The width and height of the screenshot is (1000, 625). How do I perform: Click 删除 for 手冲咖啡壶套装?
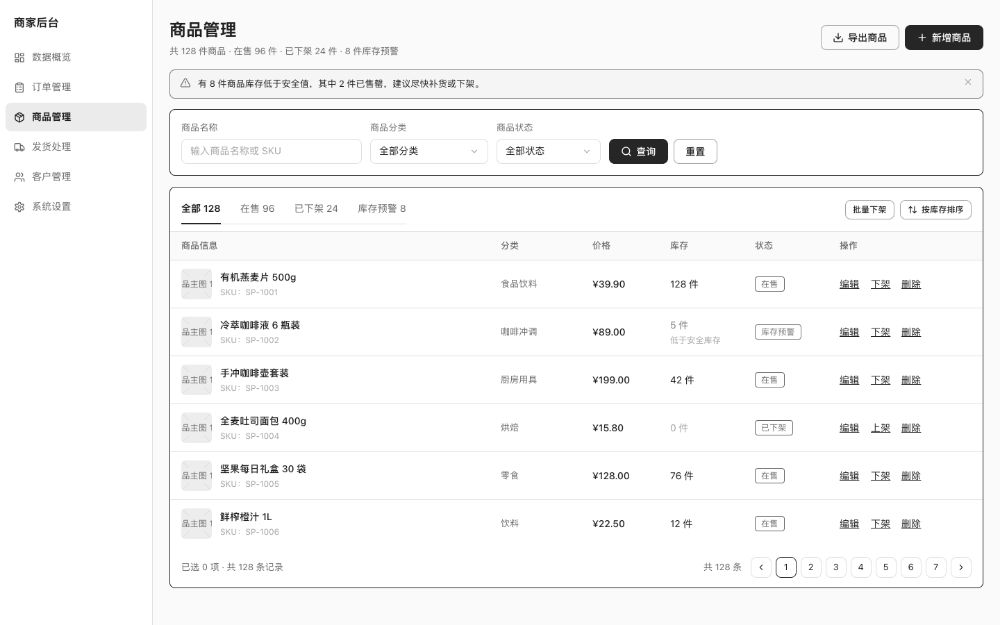click(911, 380)
